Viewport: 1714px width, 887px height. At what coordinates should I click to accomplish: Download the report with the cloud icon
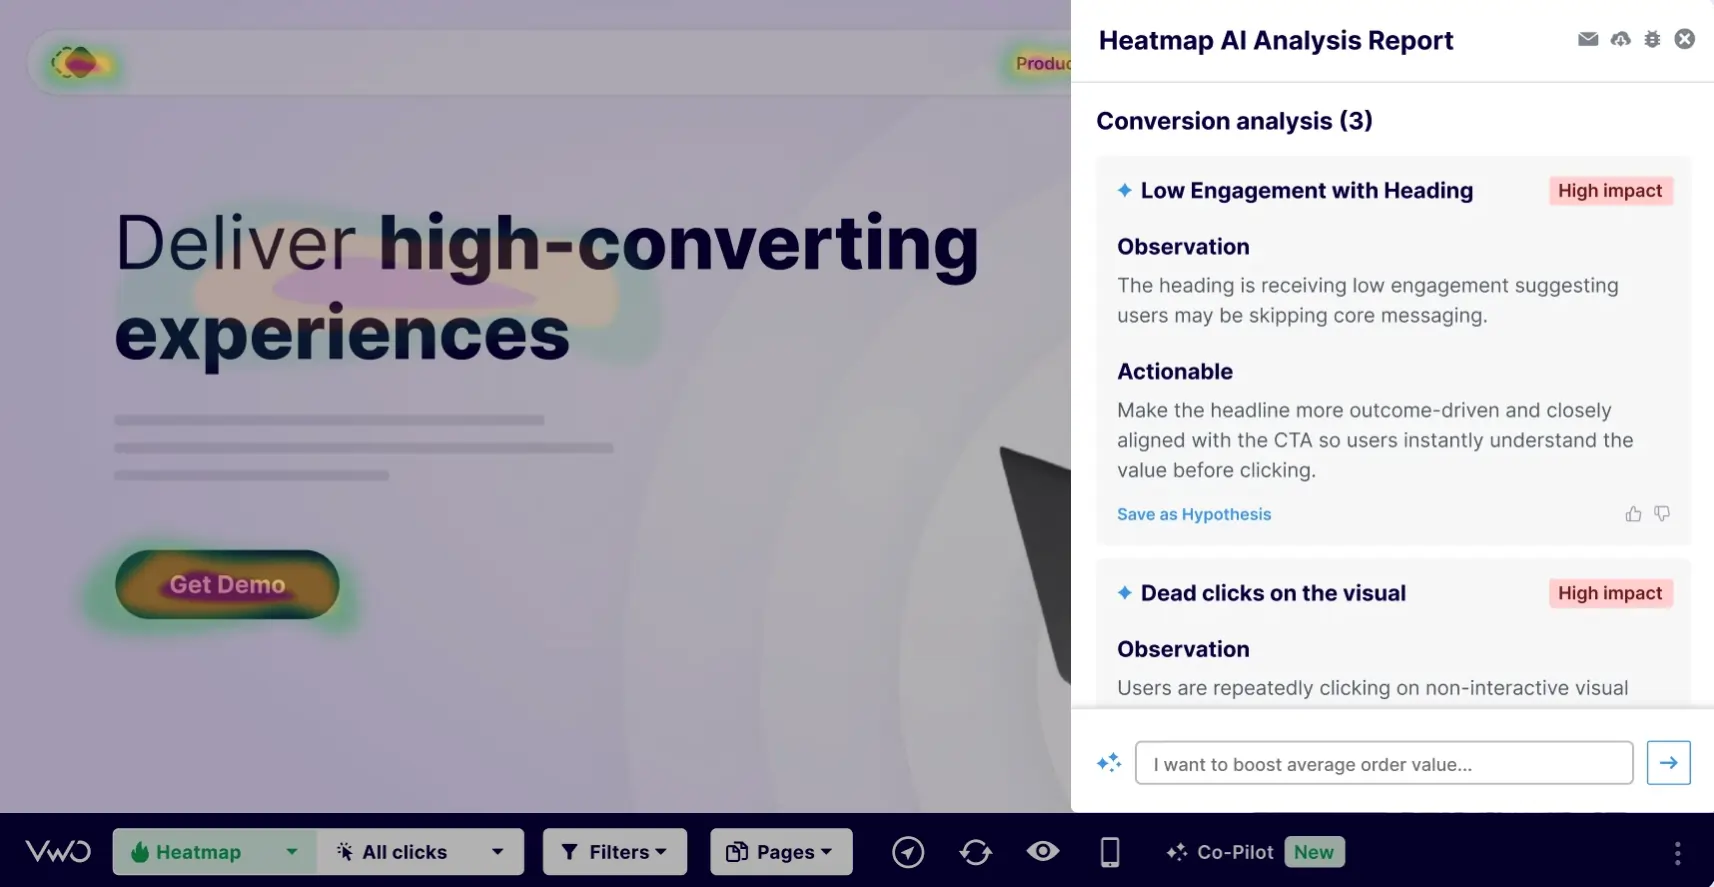(1621, 39)
